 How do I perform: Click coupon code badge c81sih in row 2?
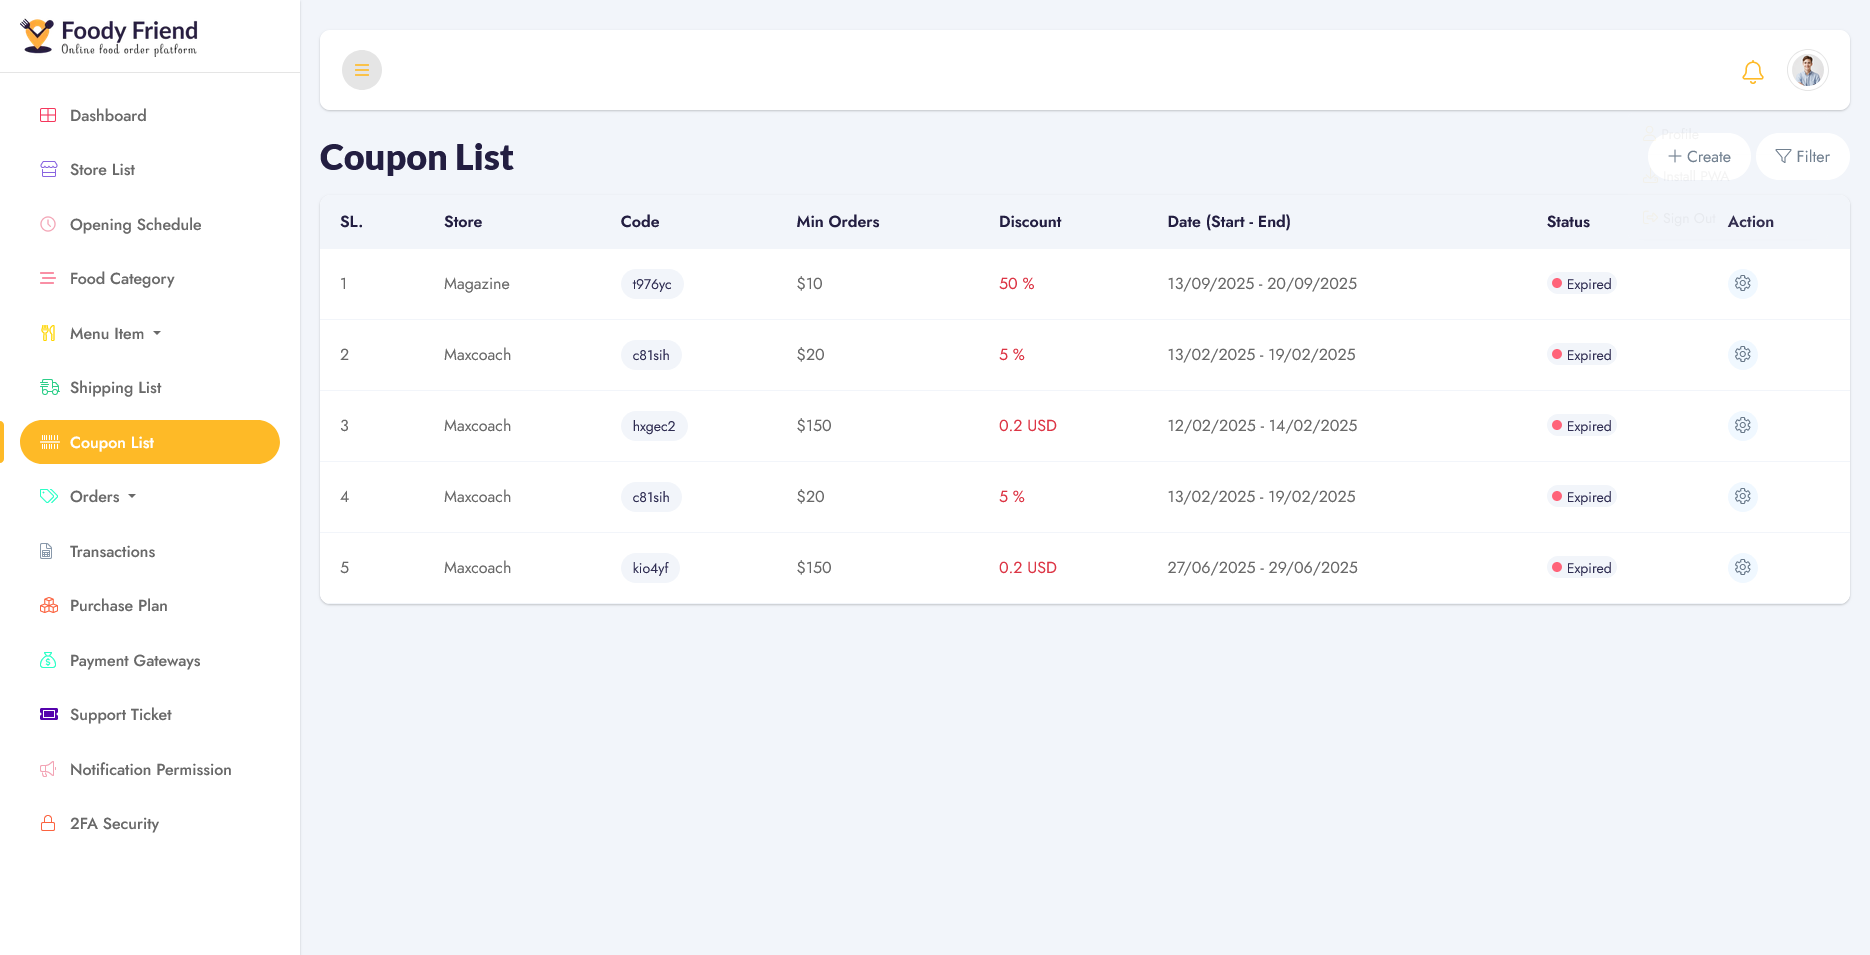pos(651,355)
